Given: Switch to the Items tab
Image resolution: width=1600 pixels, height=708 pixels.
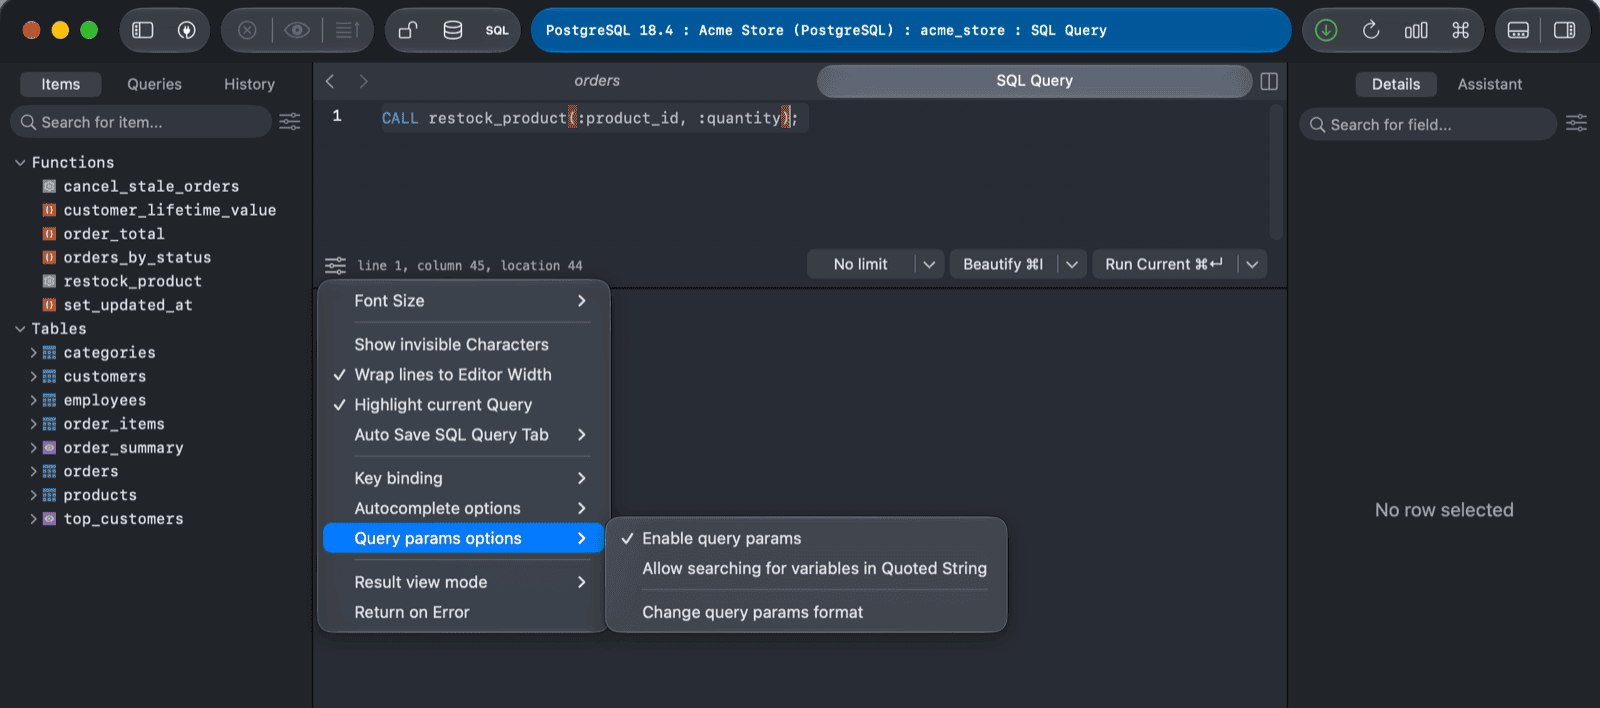Looking at the screenshot, I should click(61, 84).
